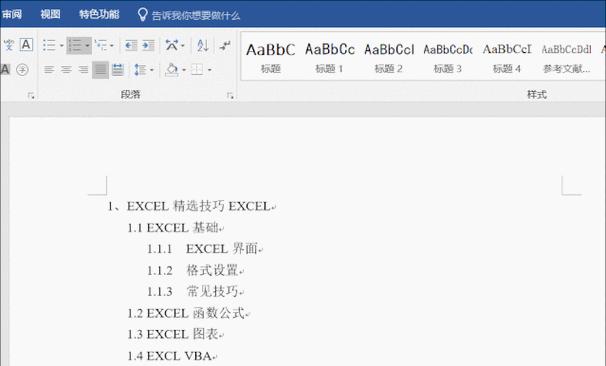The width and height of the screenshot is (606, 366).
Task: Toggle character shading with gray A icon
Action: 5,70
